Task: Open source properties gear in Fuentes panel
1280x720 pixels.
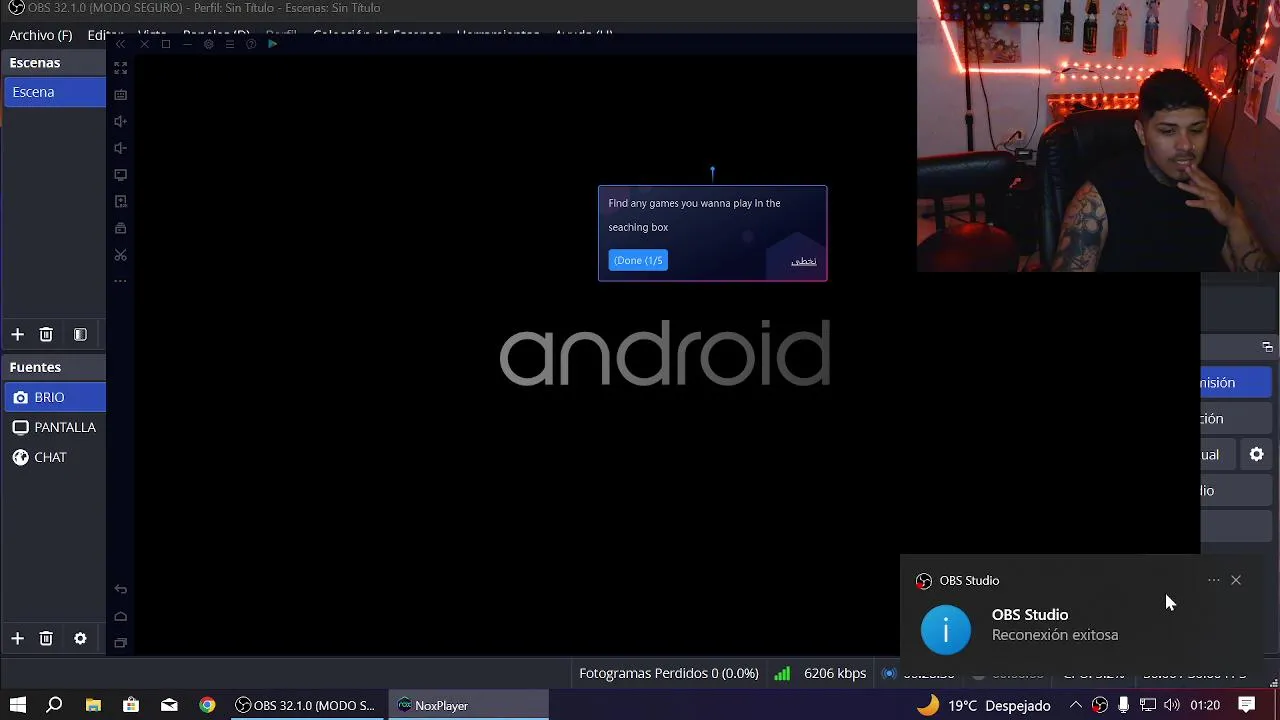Action: tap(80, 639)
